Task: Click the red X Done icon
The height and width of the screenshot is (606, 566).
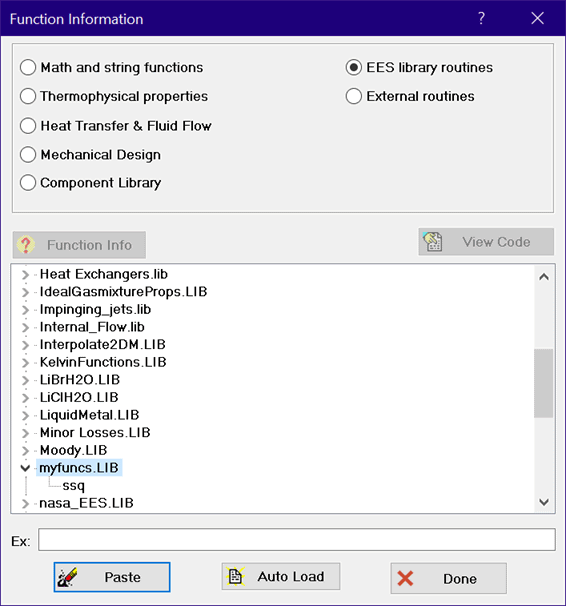Action: coord(405,579)
